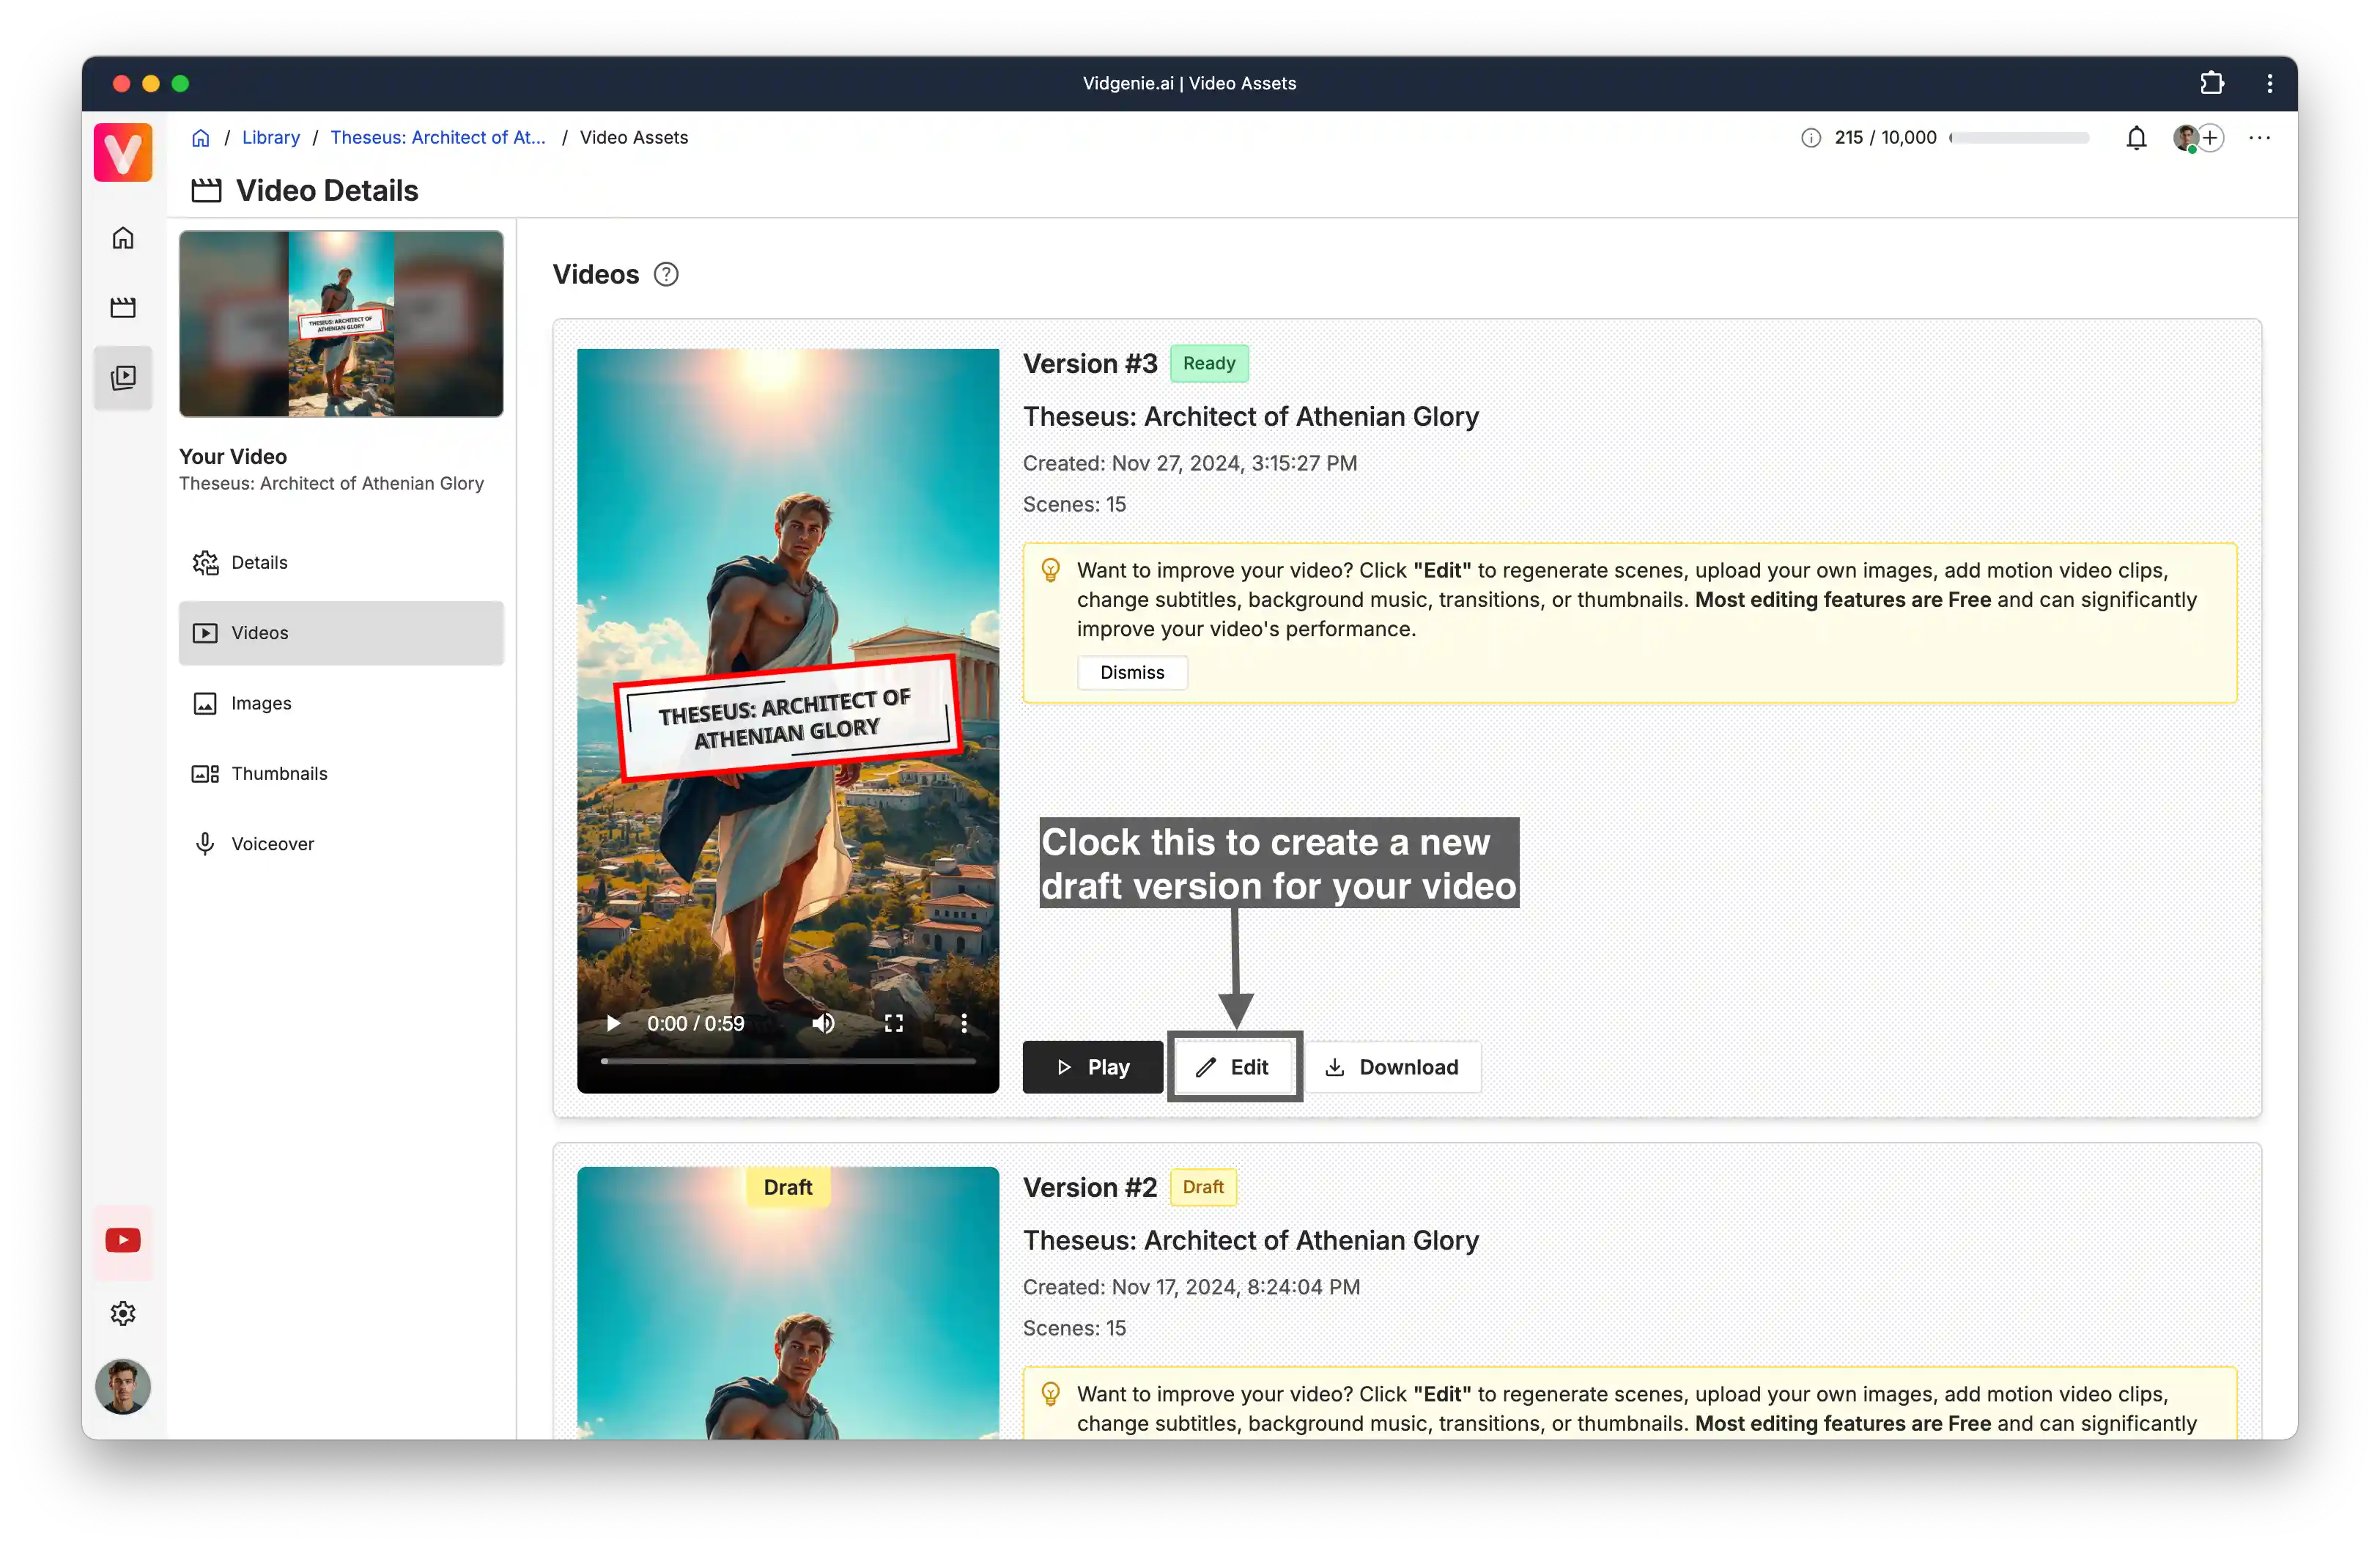Click the add team member plus icon
Image resolution: width=2380 pixels, height=1548 pixels.
click(x=2210, y=137)
